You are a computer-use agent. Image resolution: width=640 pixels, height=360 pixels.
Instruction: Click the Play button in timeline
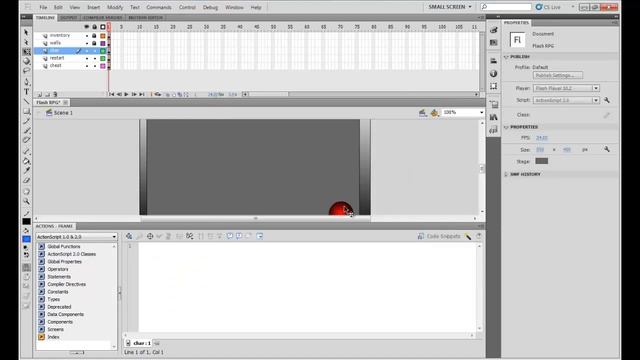point(127,94)
